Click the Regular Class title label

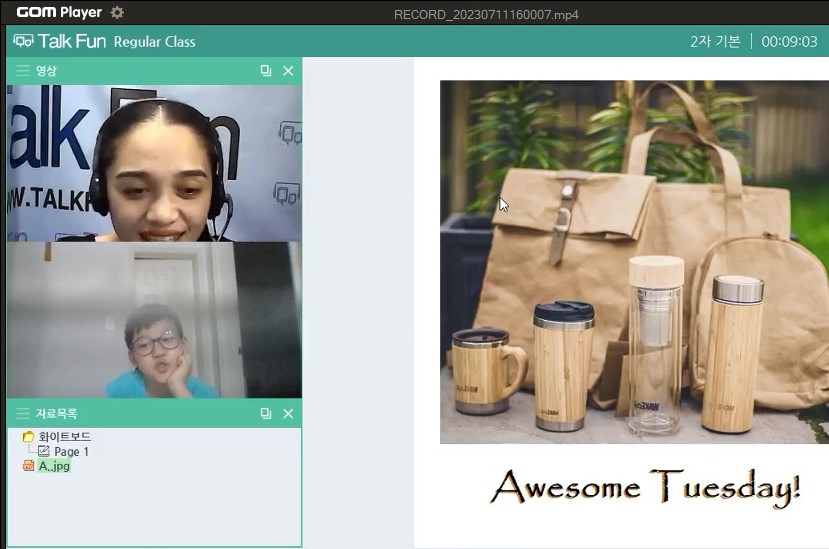click(x=154, y=42)
